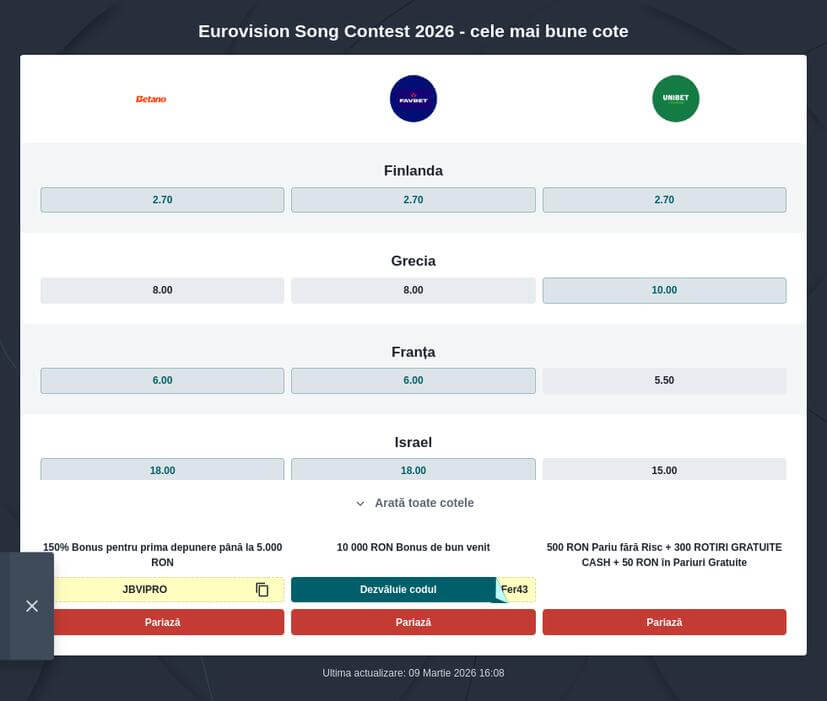The image size is (827, 701).
Task: Select Betano's 2.70 odds for Finlanda
Action: [x=161, y=199]
